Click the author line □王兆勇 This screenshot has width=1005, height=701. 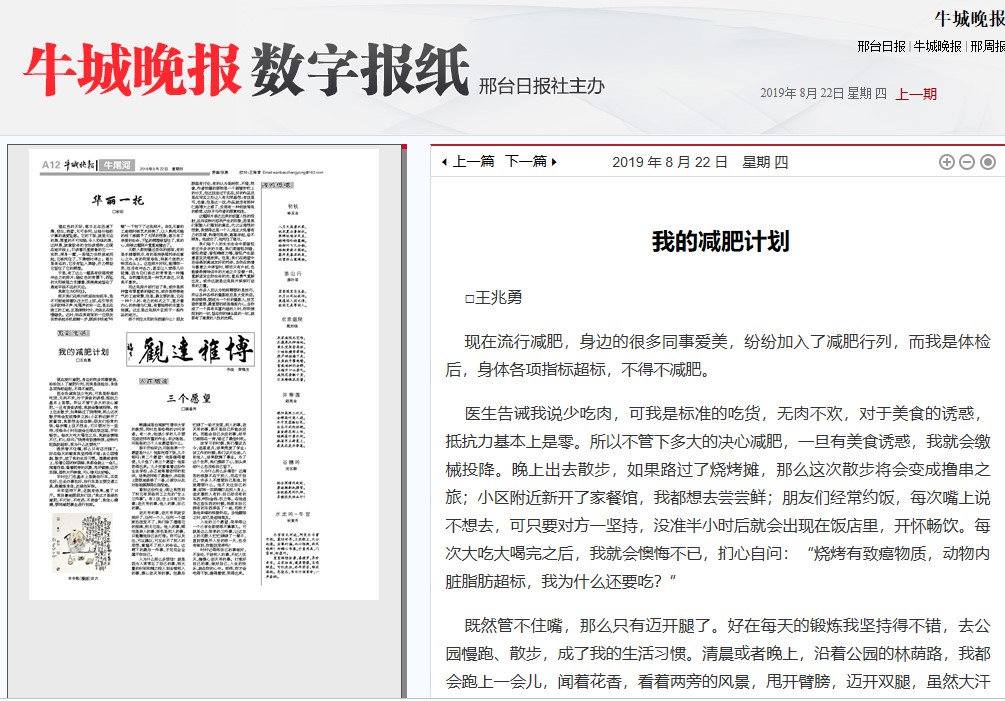[x=494, y=297]
